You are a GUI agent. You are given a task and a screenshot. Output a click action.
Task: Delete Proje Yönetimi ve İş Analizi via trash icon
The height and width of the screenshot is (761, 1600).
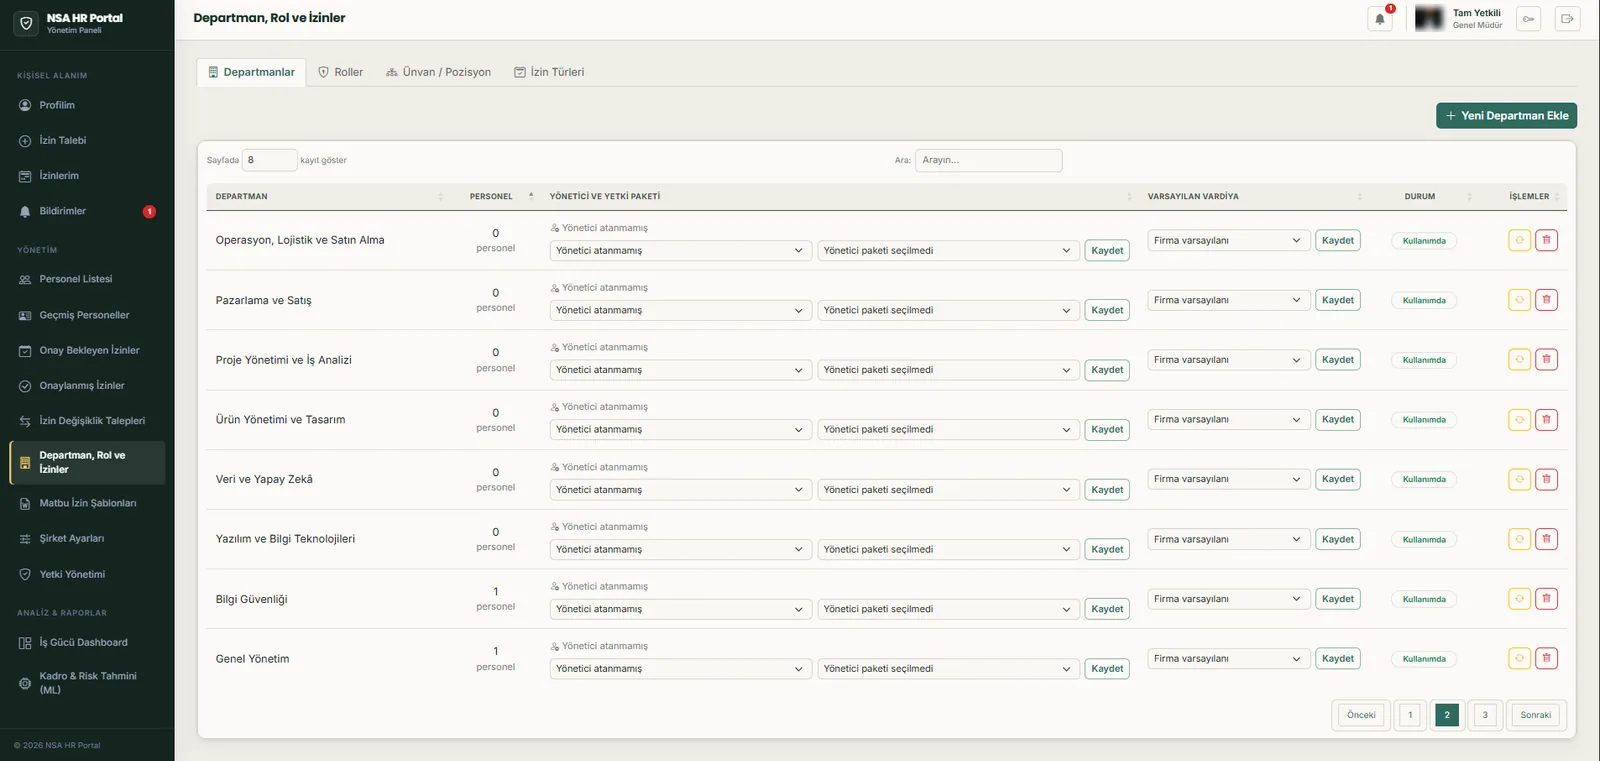[1546, 359]
